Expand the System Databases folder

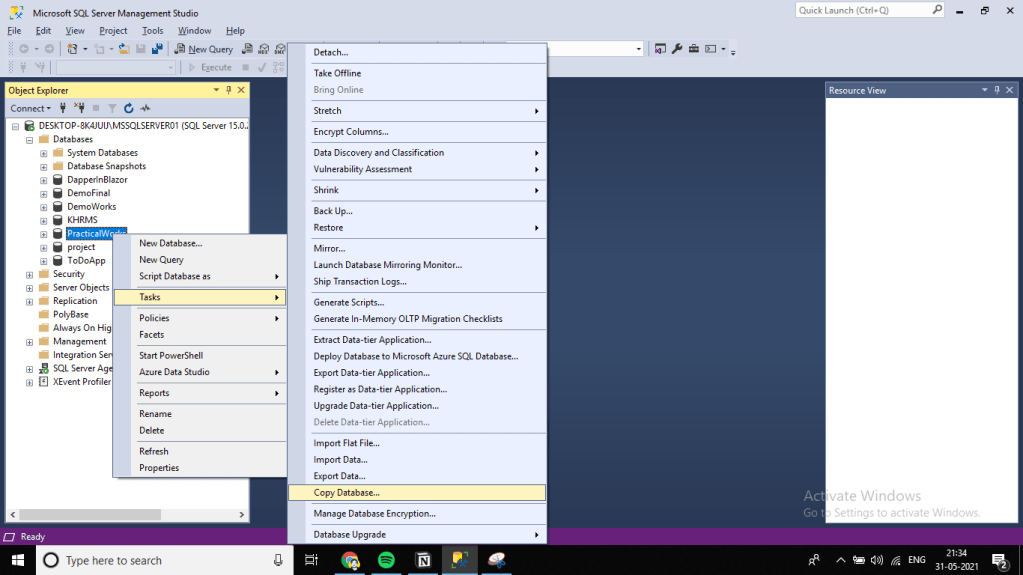click(44, 153)
